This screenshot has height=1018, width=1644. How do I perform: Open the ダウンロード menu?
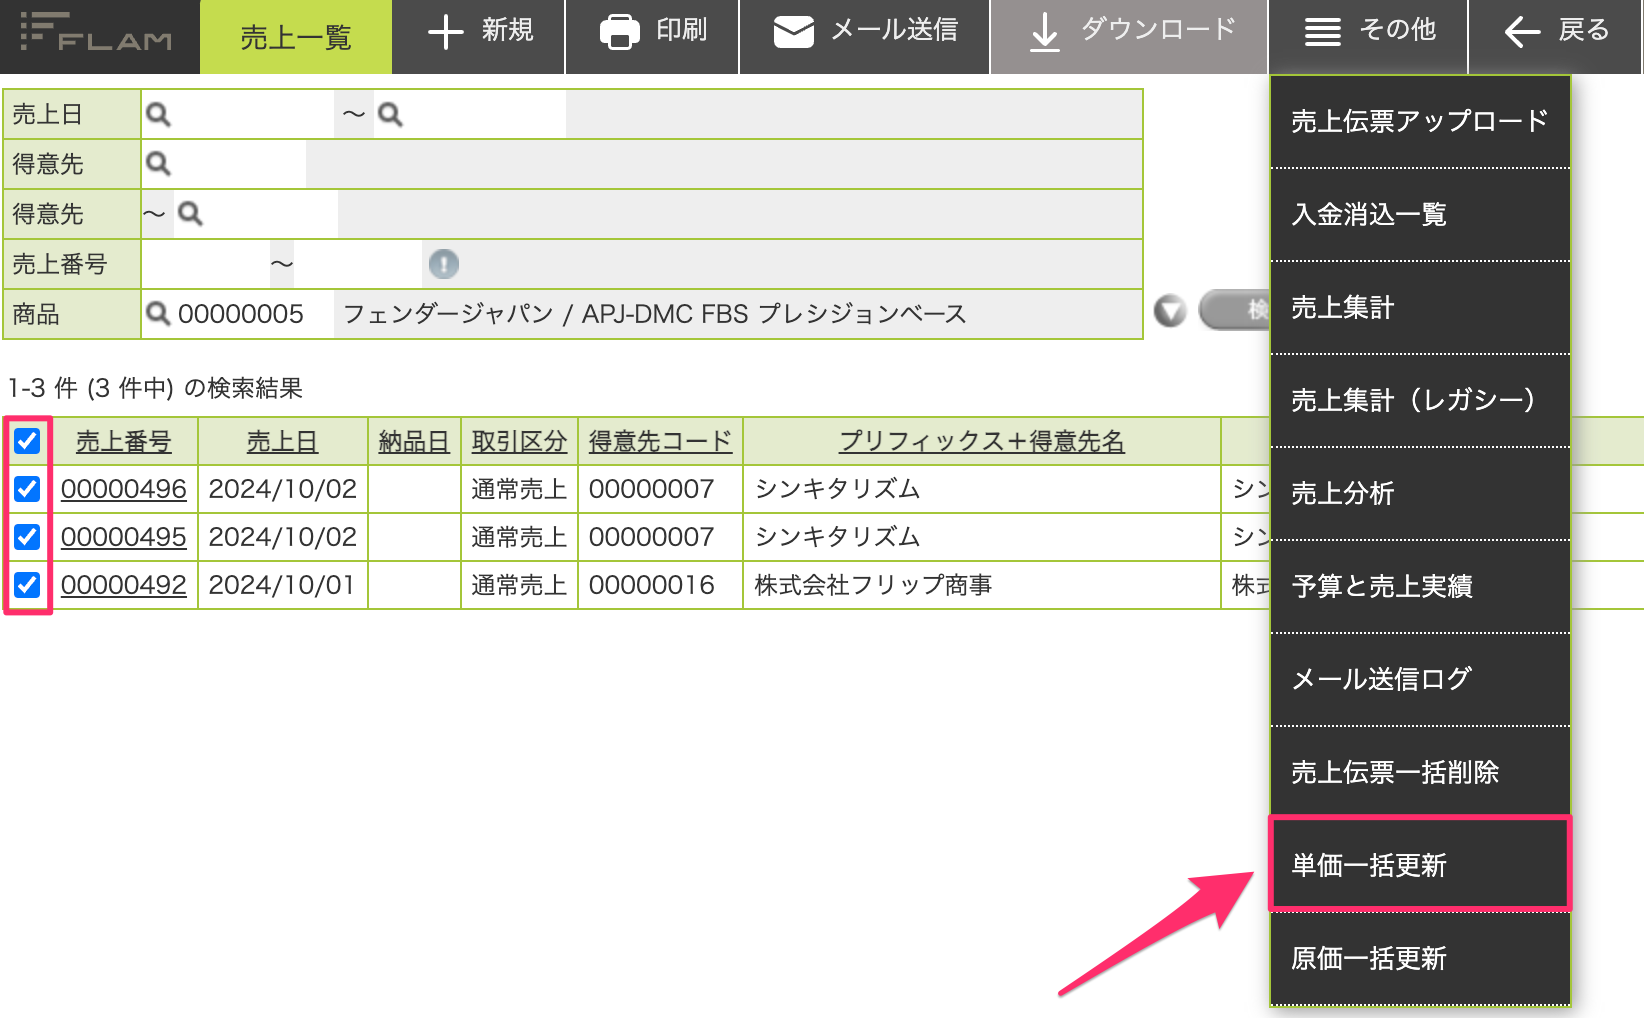1129,37
